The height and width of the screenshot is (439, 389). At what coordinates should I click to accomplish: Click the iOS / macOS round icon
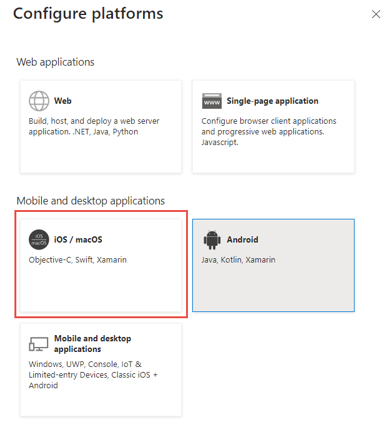pos(39,240)
